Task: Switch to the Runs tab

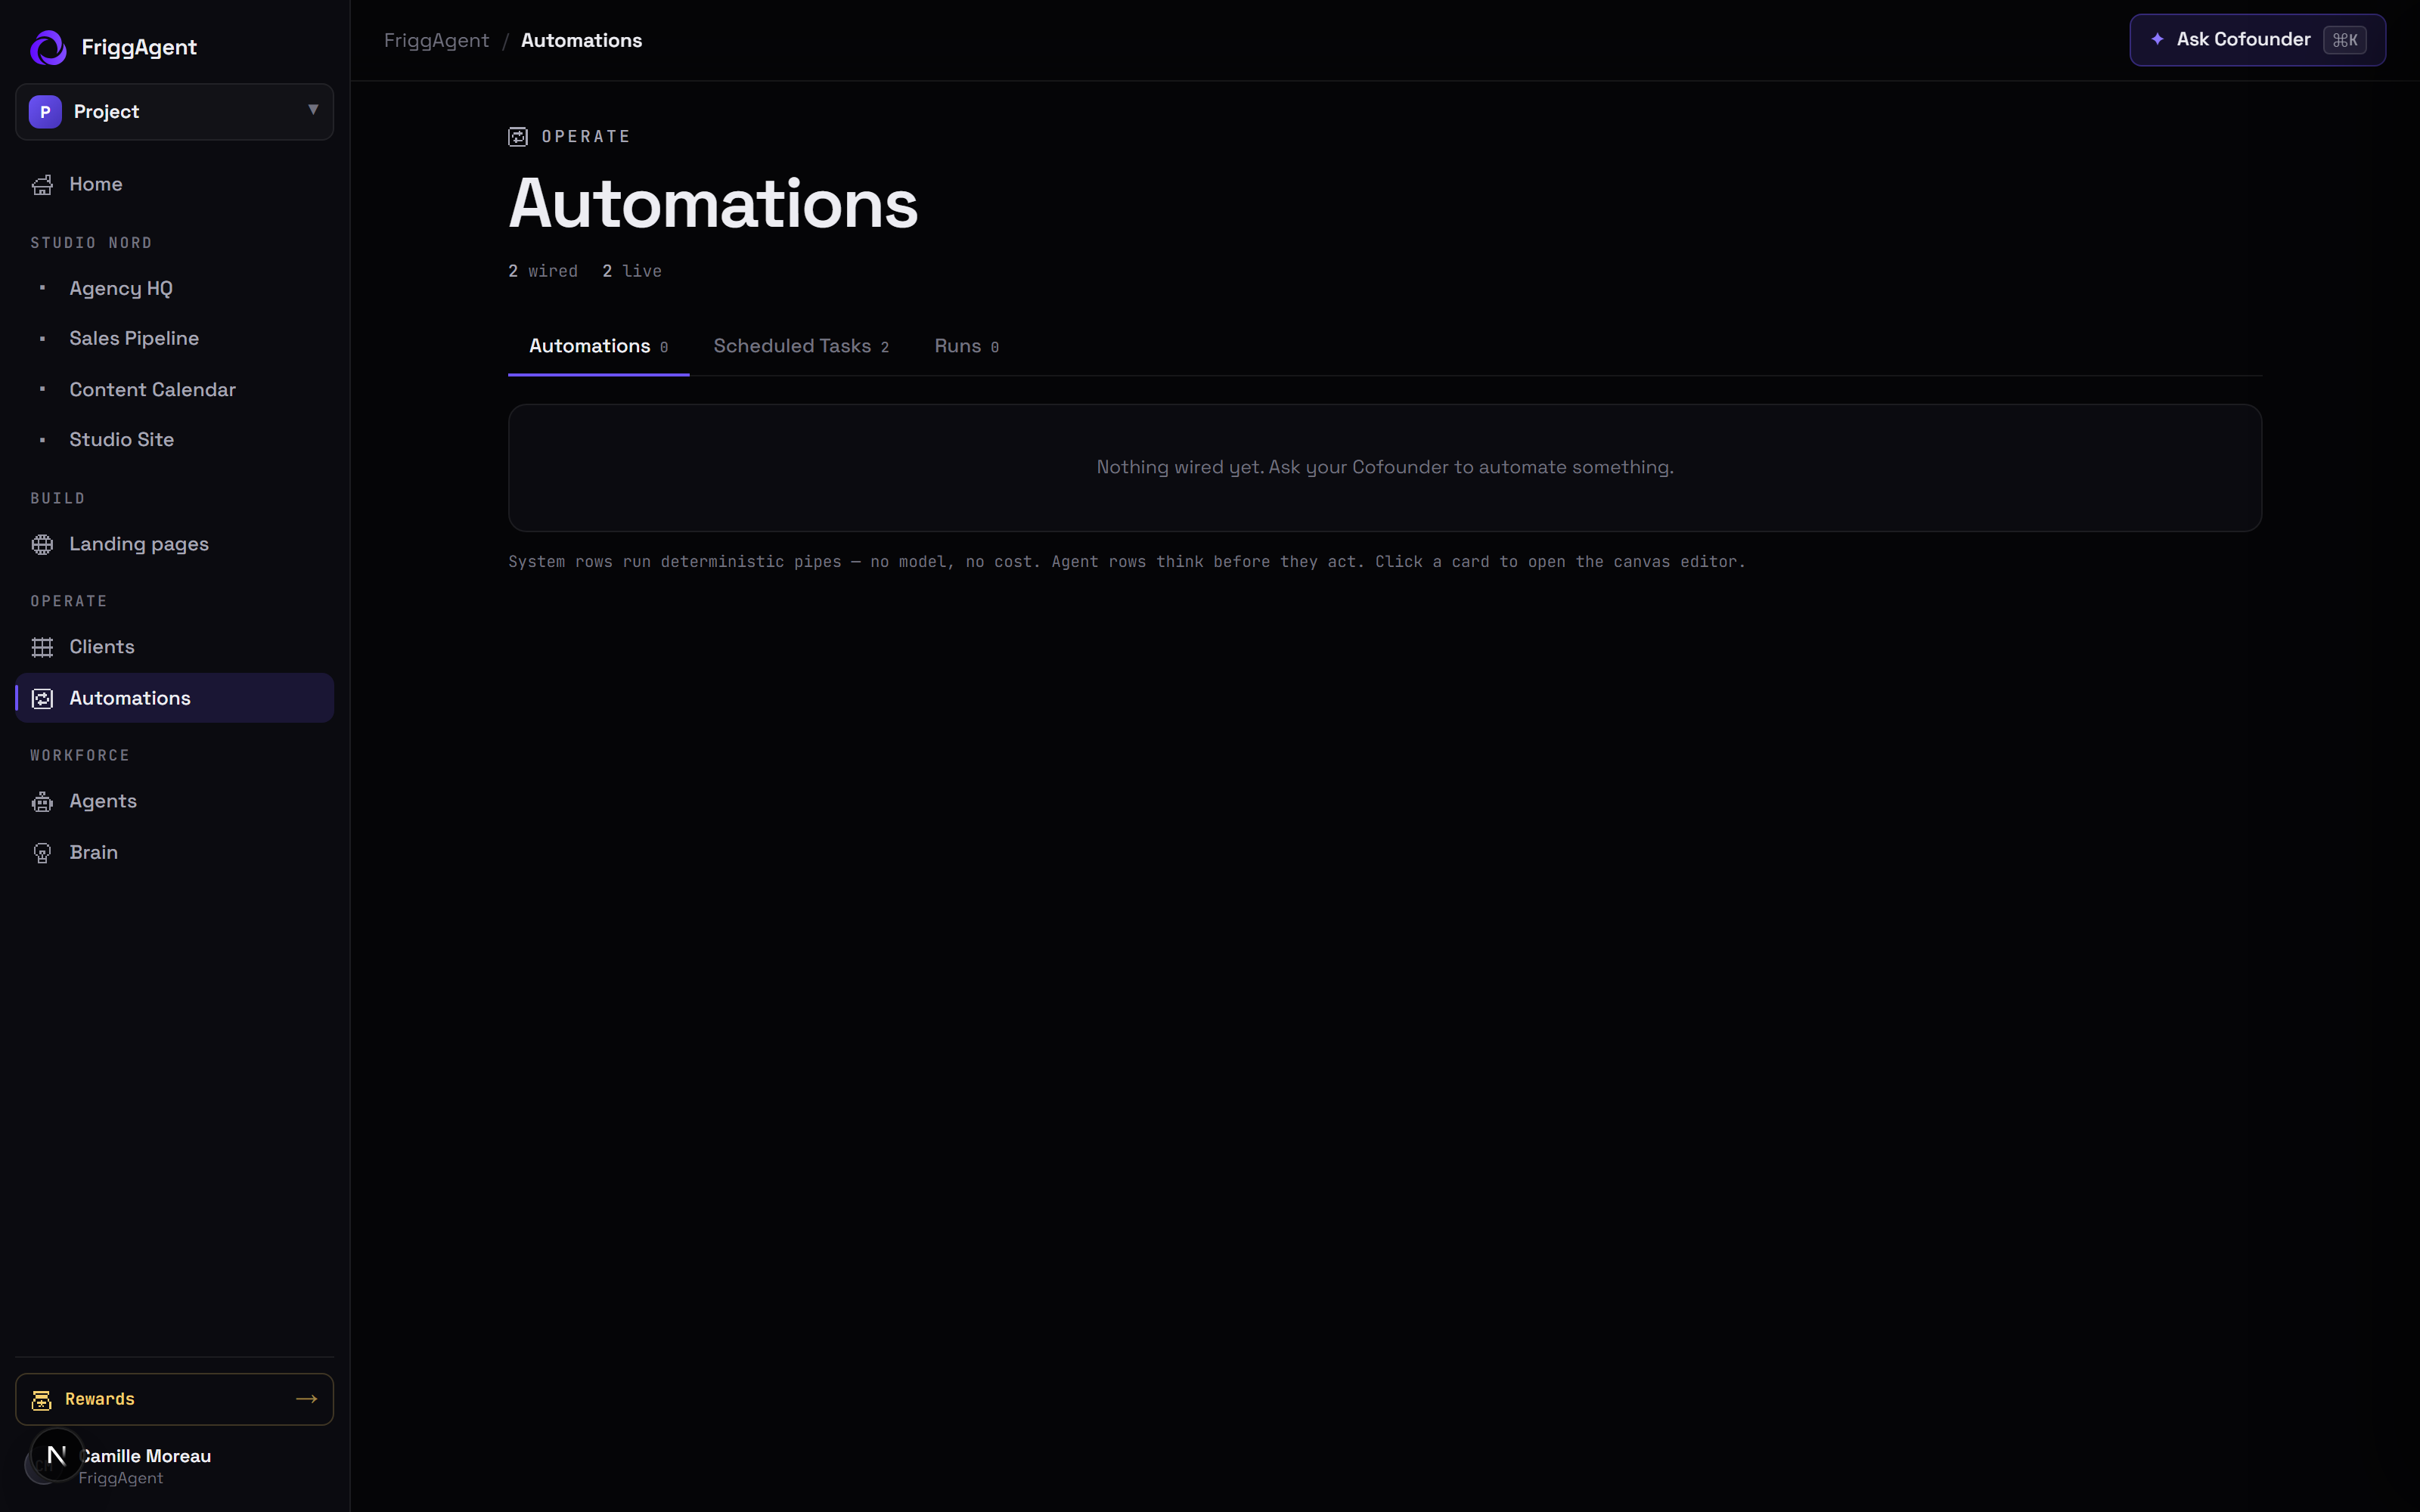Action: tap(966, 346)
